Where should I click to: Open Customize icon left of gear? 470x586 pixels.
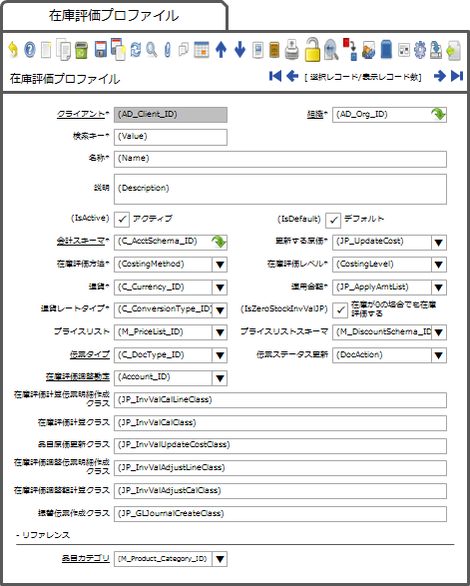coord(404,50)
